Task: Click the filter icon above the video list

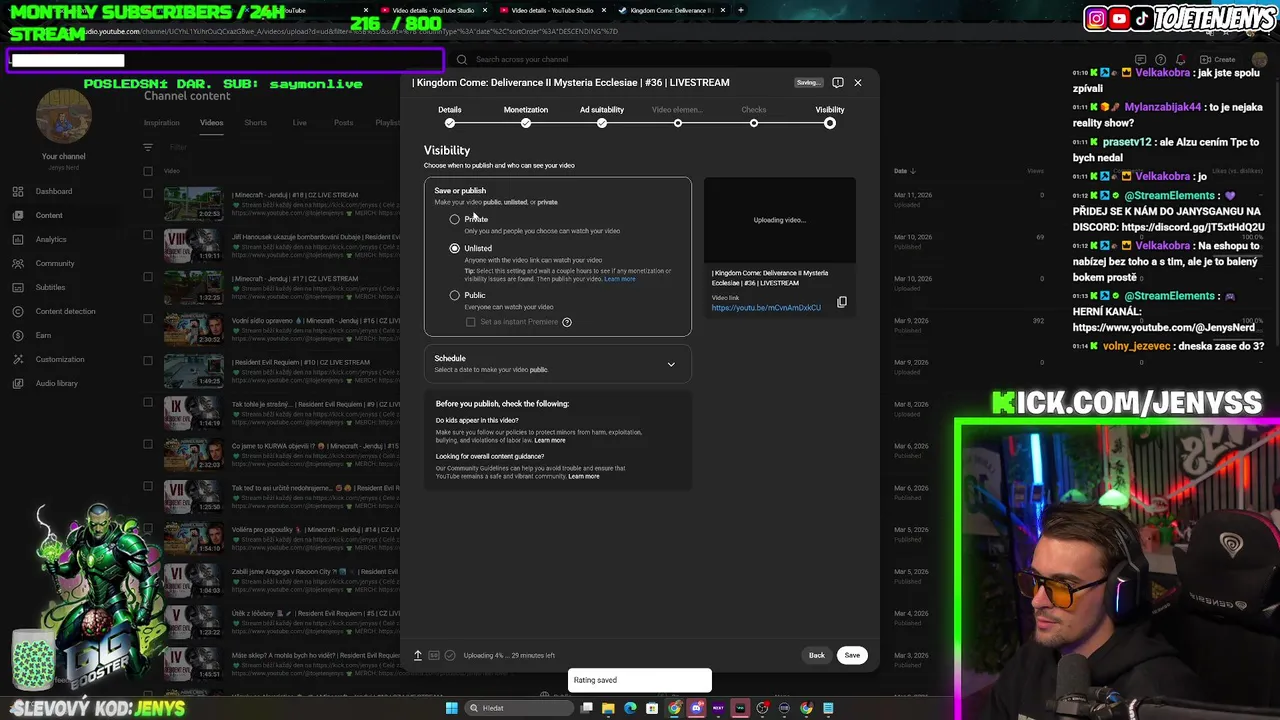Action: [x=148, y=146]
